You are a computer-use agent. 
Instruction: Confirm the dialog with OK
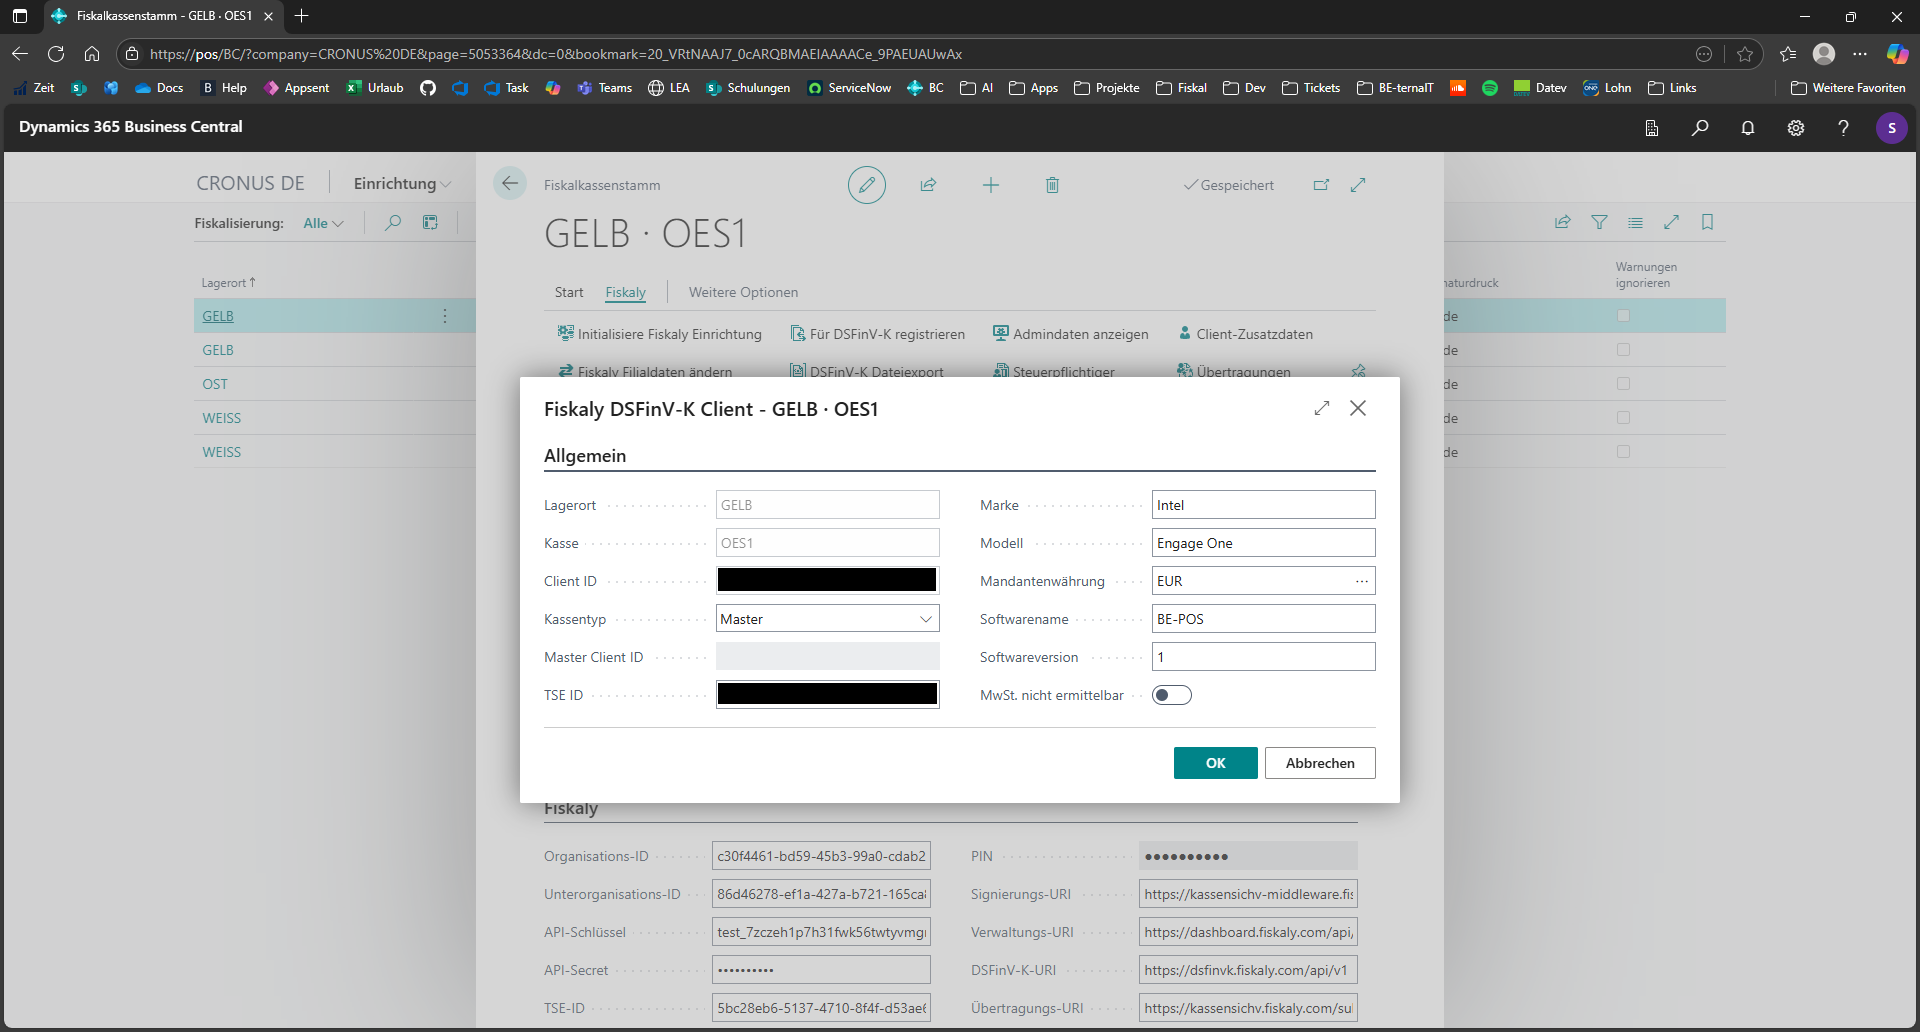1215,763
